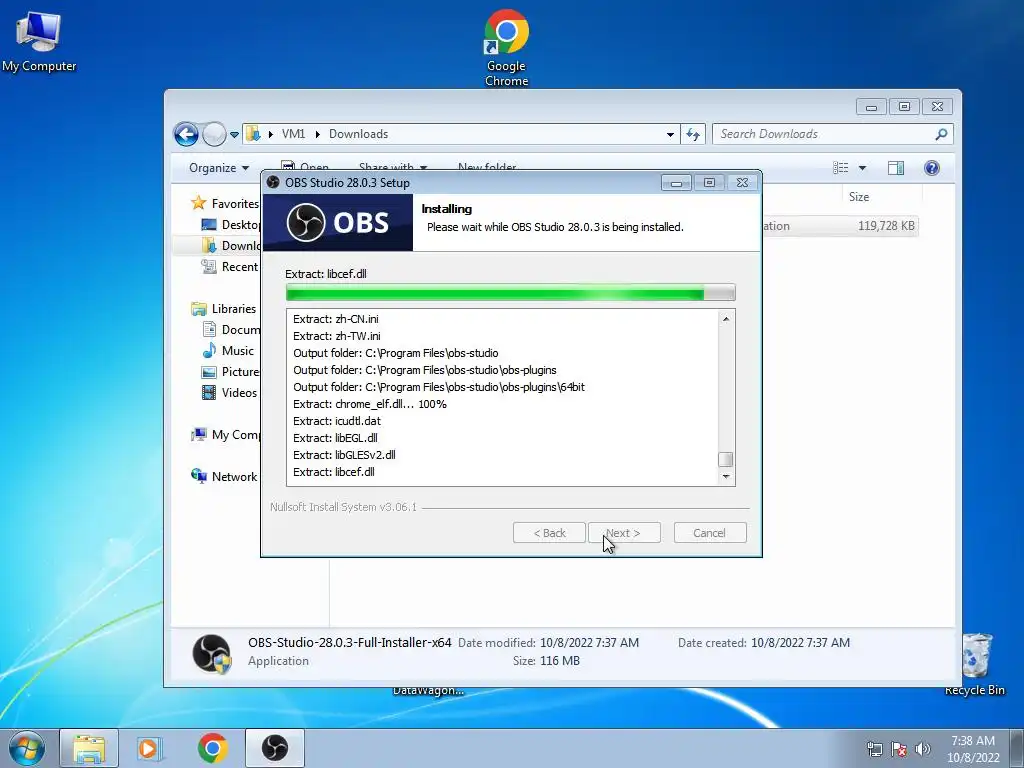Cancel the OBS Studio installation
This screenshot has height=768, width=1024.
(709, 533)
